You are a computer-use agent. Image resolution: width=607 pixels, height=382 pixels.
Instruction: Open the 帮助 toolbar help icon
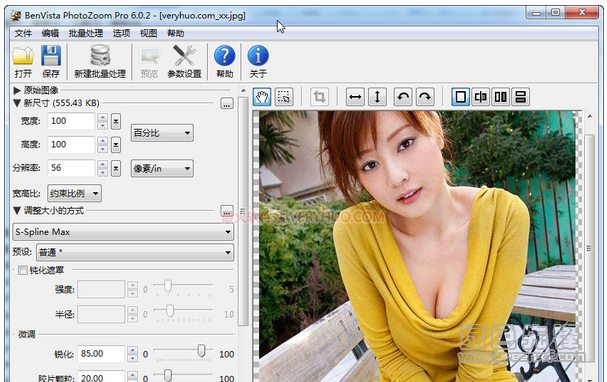click(x=225, y=62)
